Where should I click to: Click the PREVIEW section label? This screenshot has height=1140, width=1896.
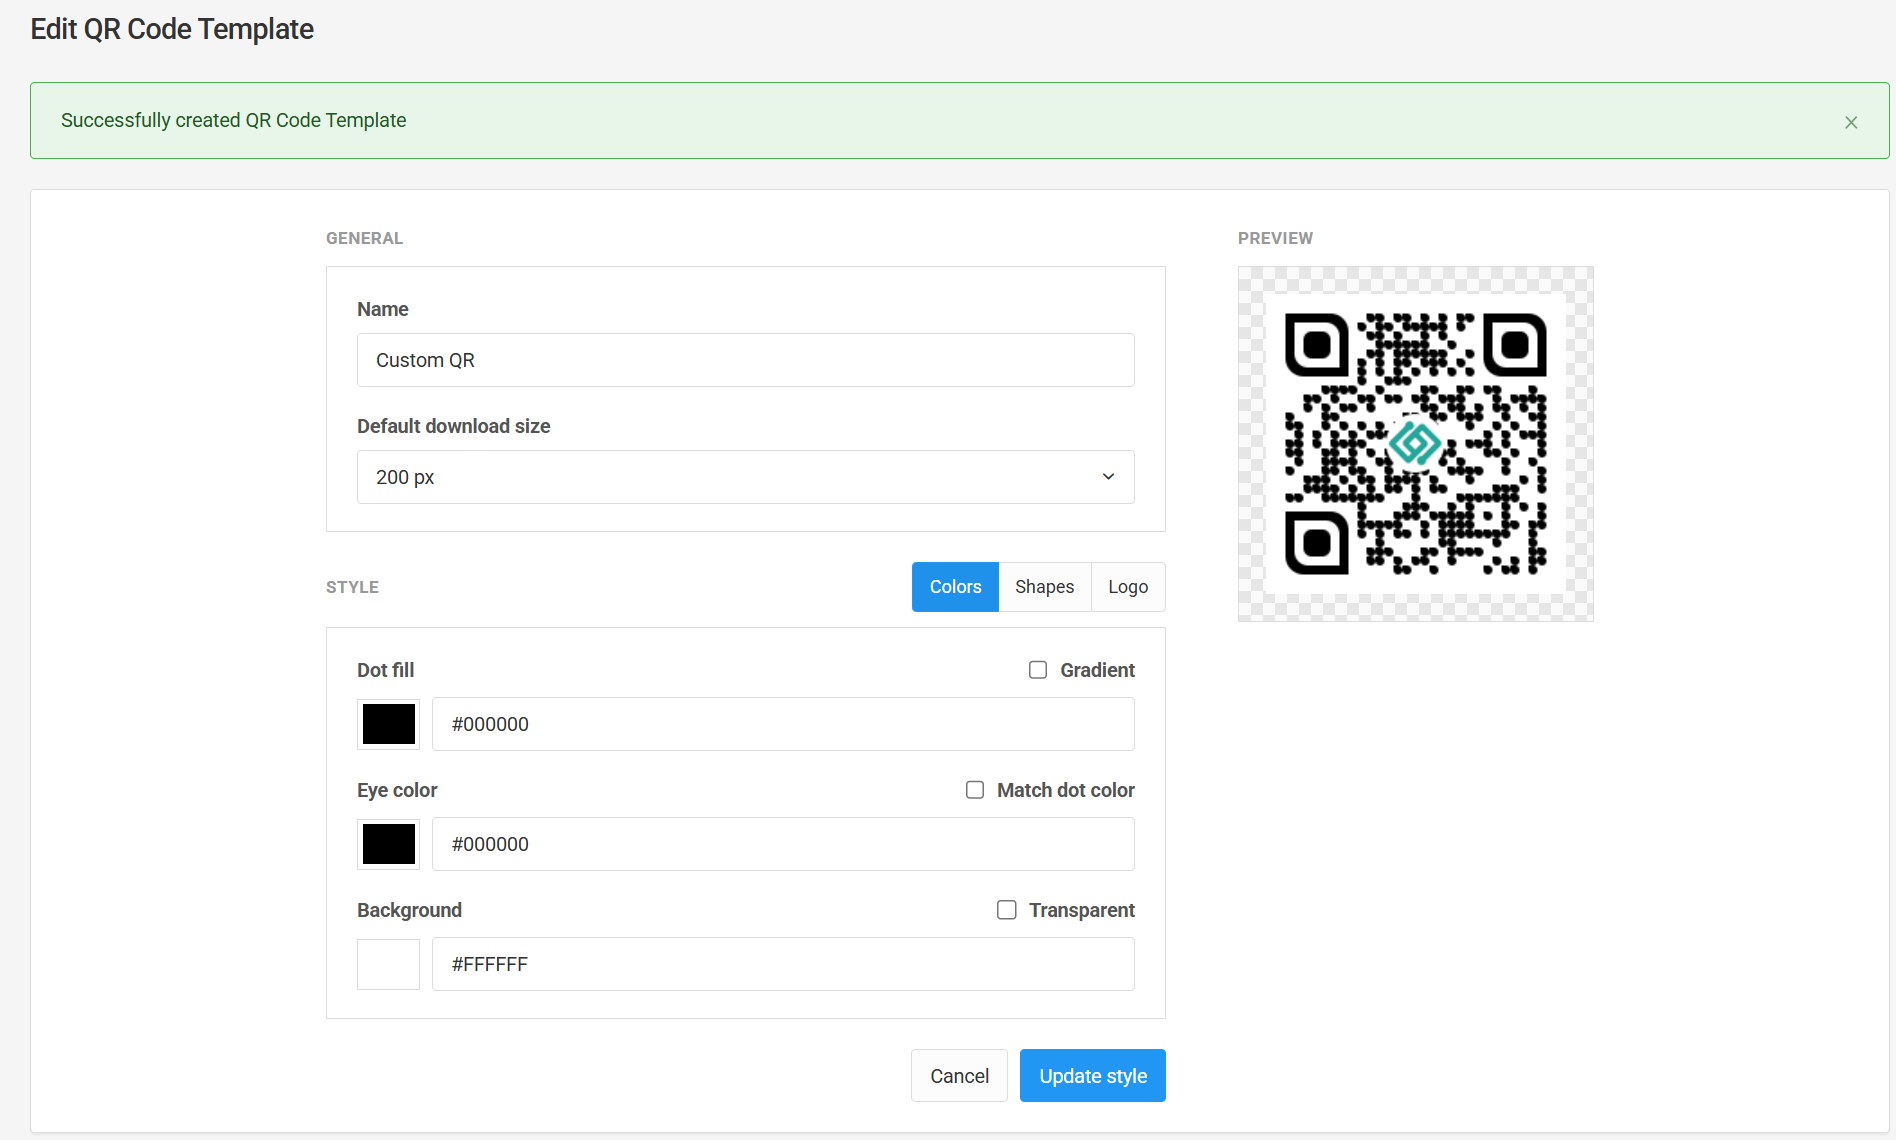coord(1276,238)
